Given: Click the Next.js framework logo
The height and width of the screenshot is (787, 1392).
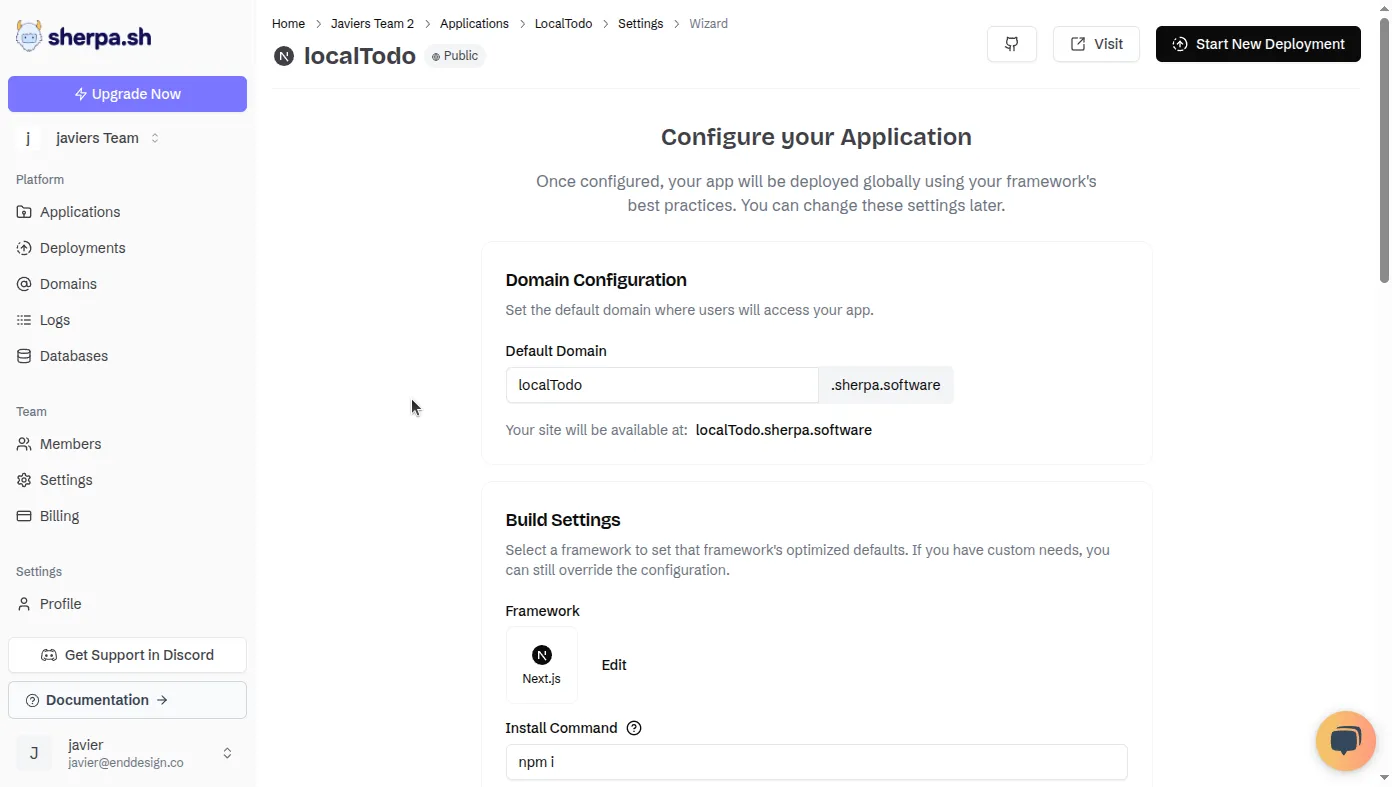Looking at the screenshot, I should pos(541,654).
